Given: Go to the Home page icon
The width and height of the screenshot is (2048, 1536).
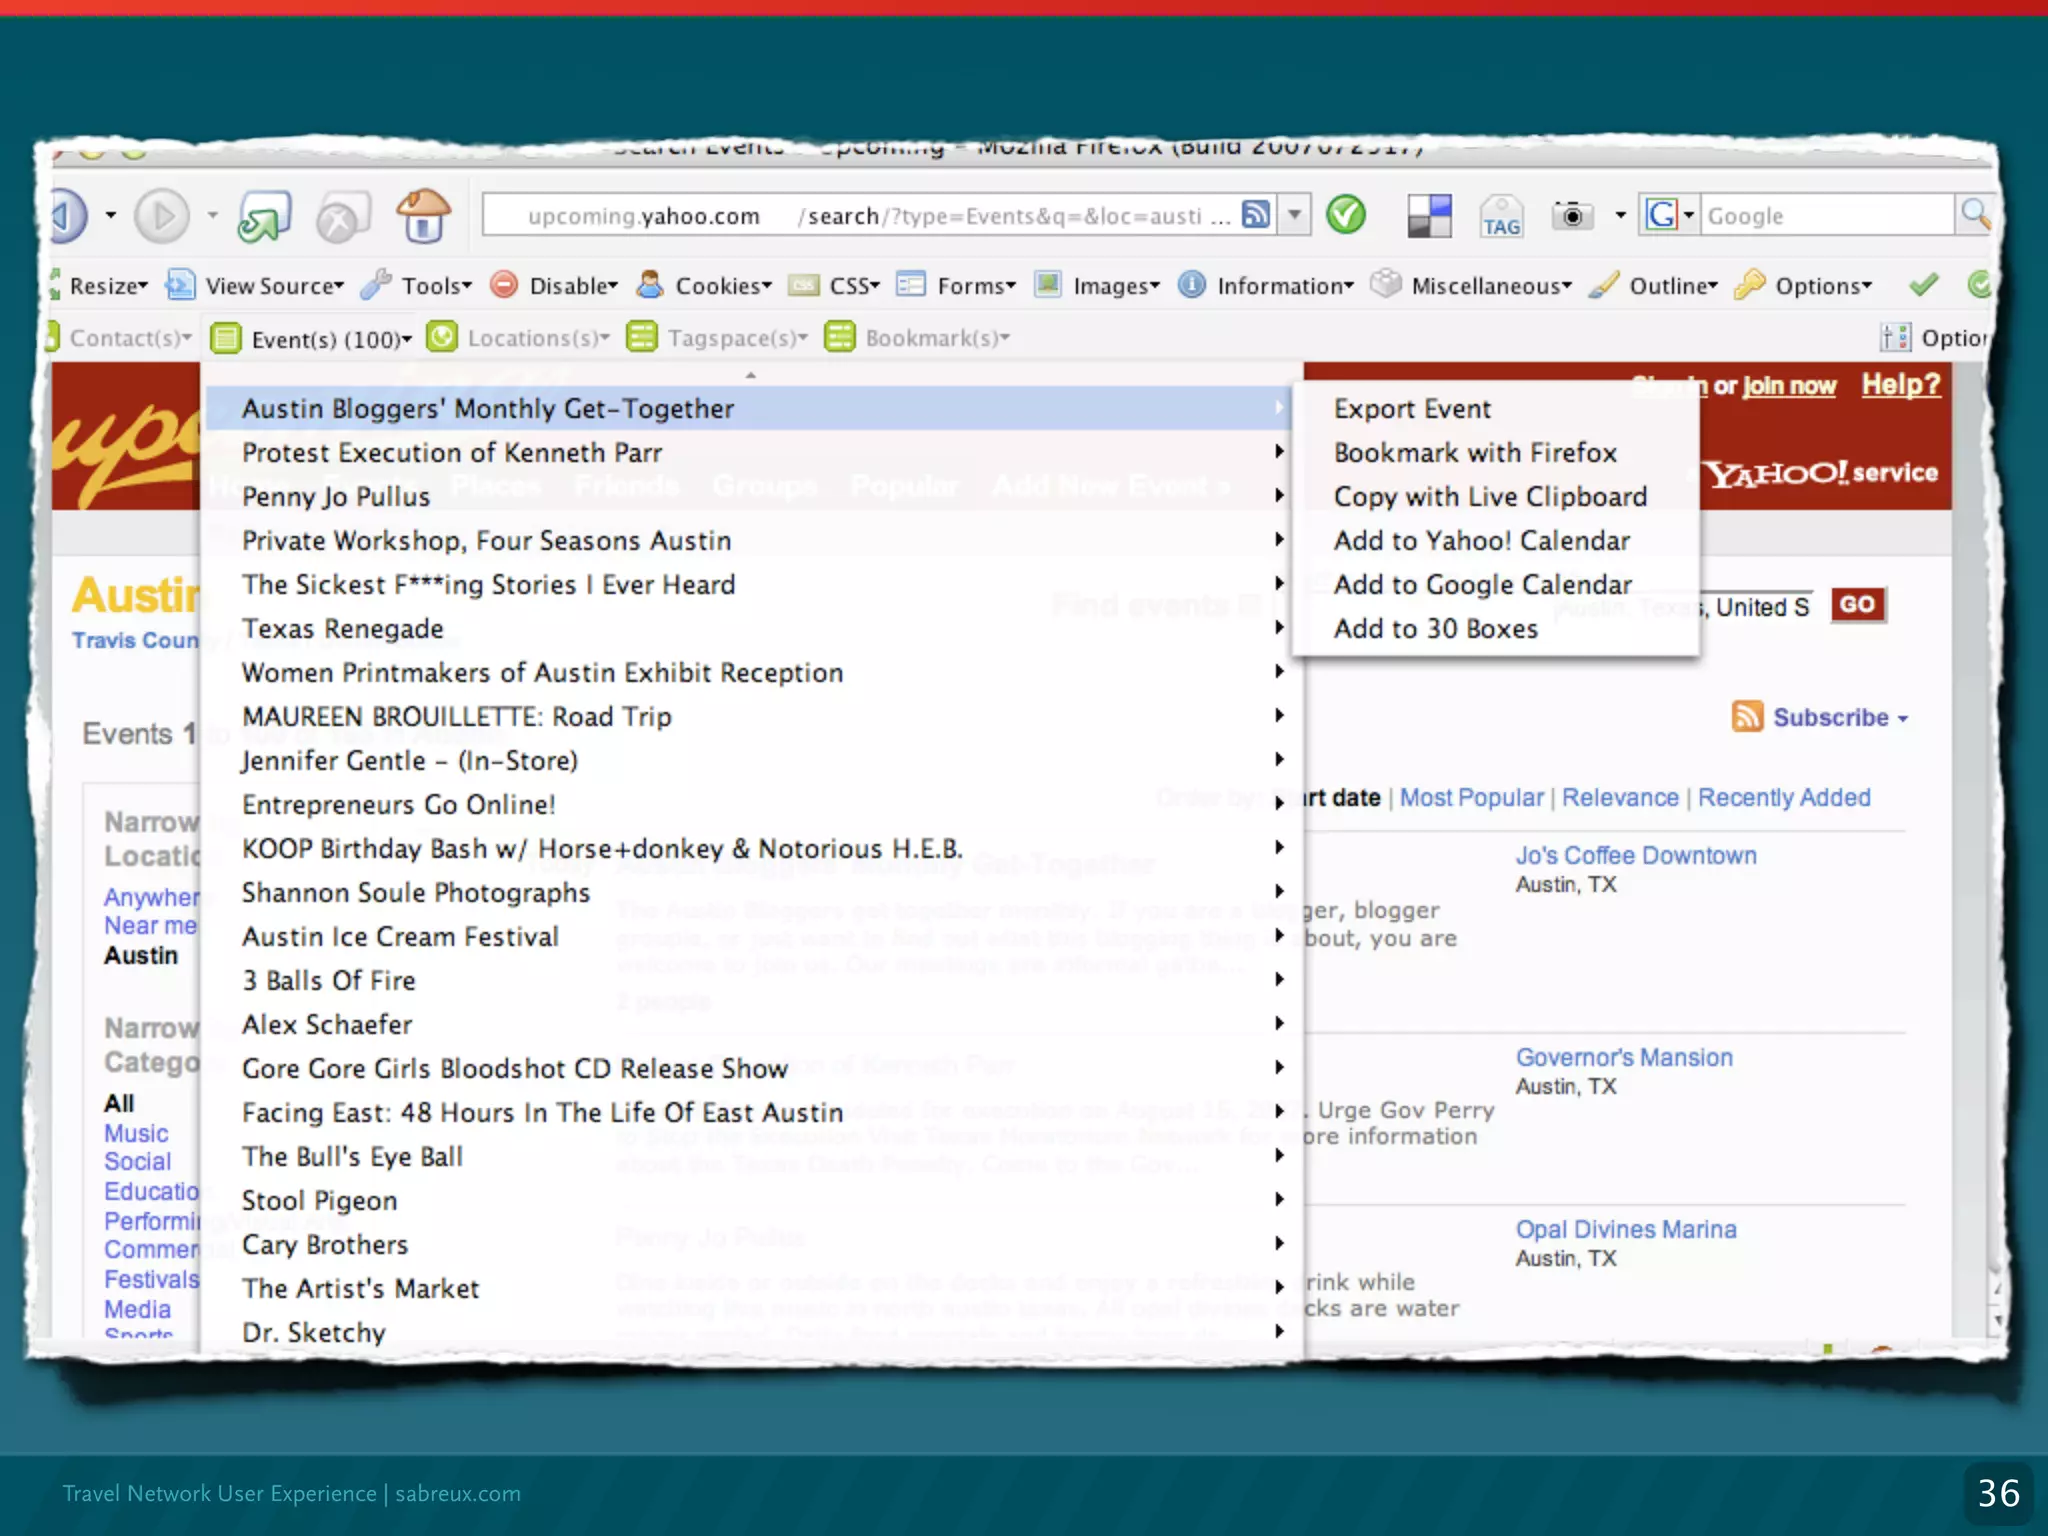Looking at the screenshot, I should pos(423,215).
